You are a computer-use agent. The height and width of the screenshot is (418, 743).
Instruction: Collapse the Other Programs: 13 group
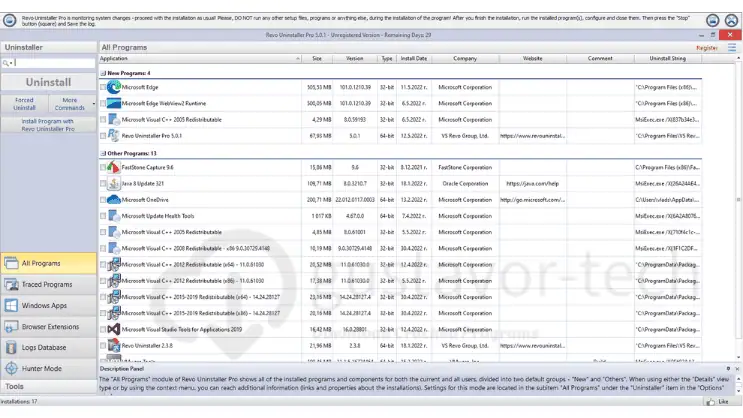[103, 154]
